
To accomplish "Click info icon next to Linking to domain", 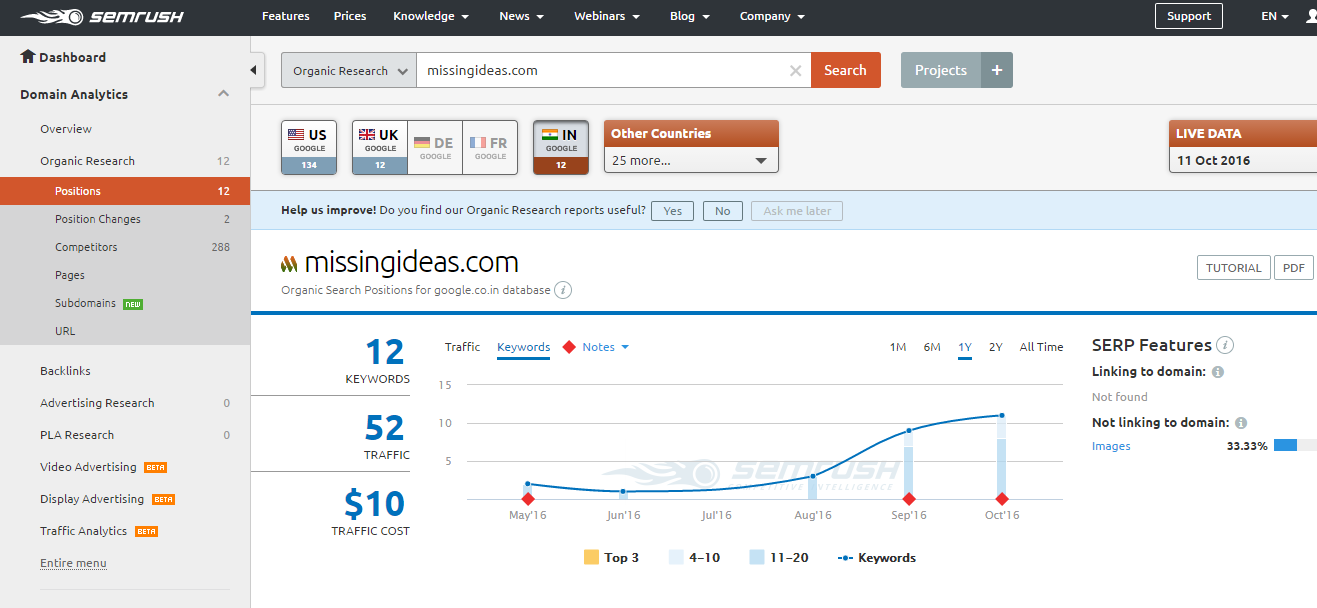I will click(1218, 372).
